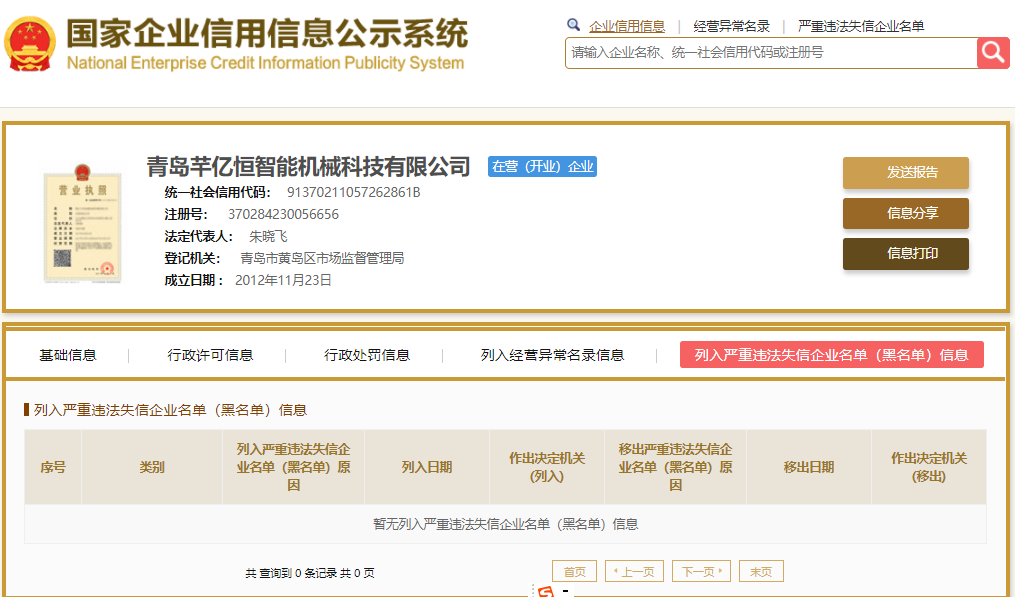Click legal representative name 朱晓飞
This screenshot has width=1015, height=597.
point(268,236)
